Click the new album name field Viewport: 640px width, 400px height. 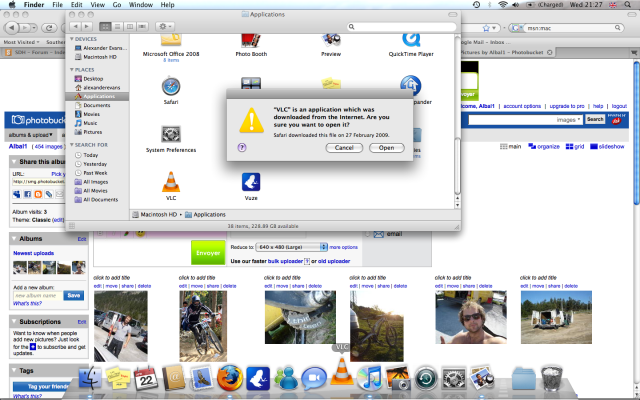[x=38, y=296]
